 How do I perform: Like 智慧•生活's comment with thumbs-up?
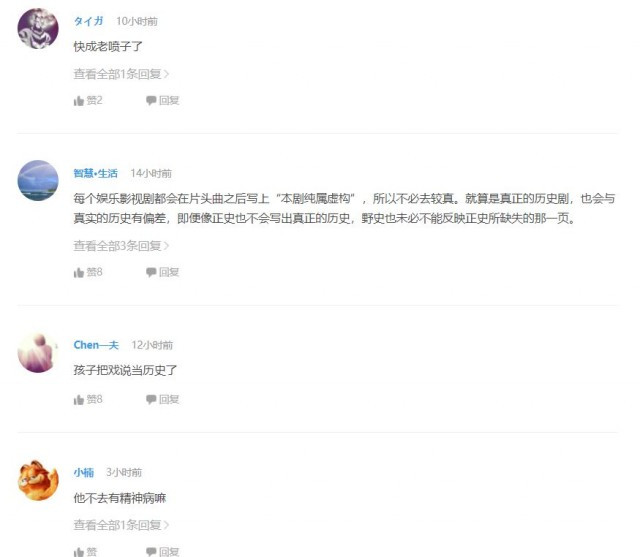click(79, 272)
